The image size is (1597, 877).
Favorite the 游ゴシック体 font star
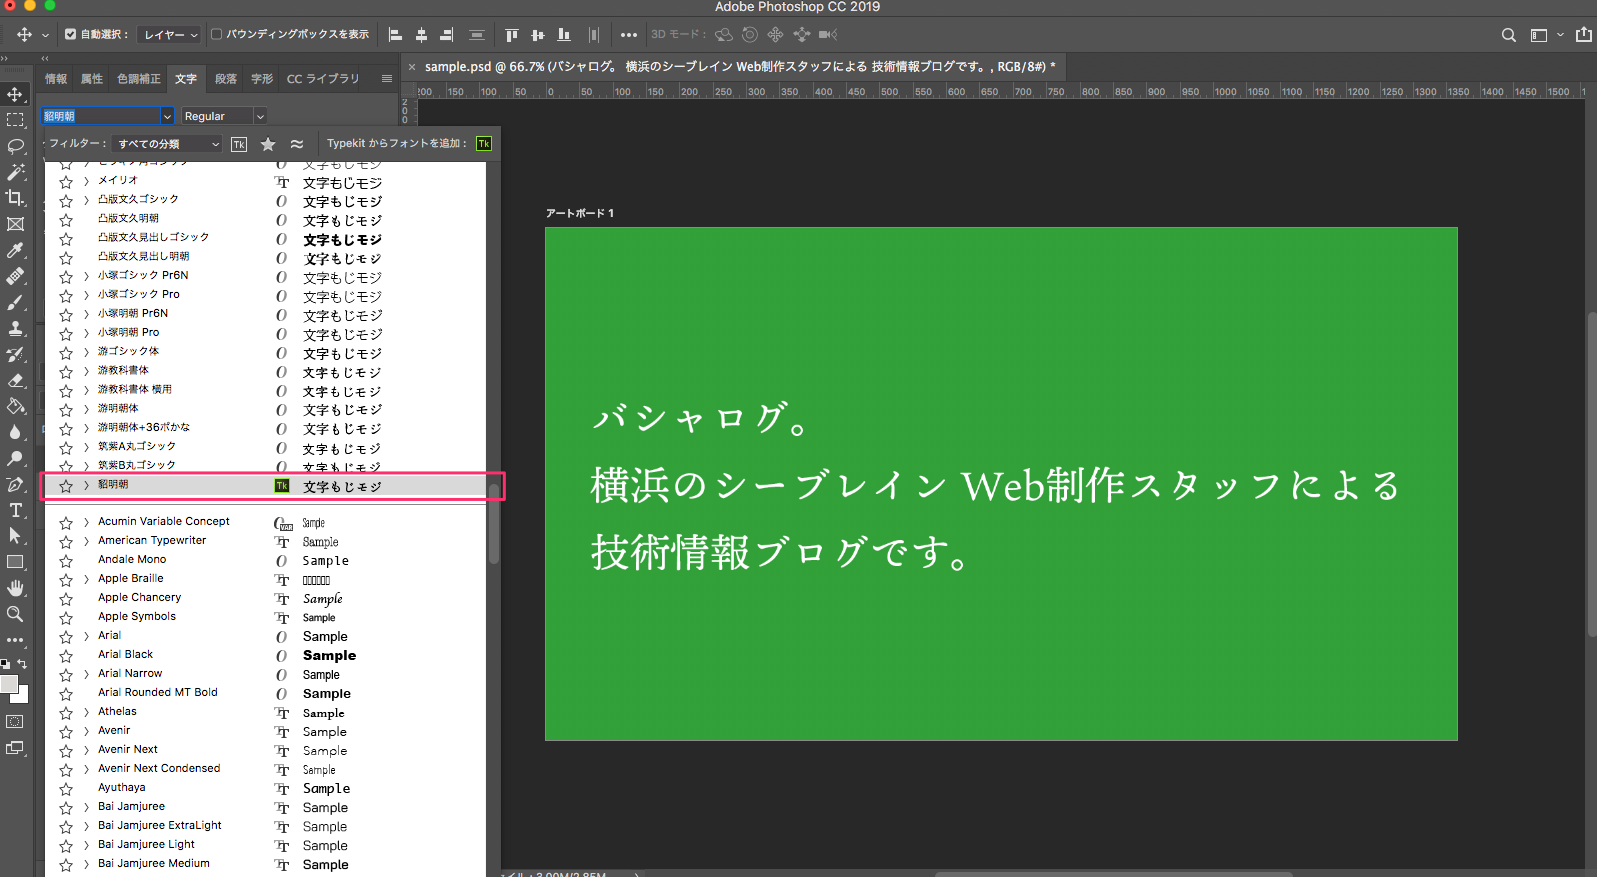[66, 352]
